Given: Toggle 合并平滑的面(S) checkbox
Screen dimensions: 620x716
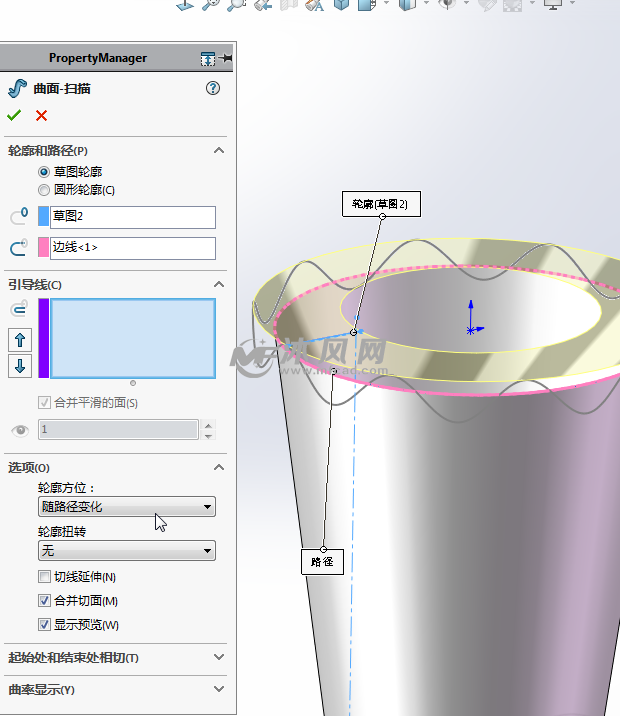Looking at the screenshot, I should [44, 402].
